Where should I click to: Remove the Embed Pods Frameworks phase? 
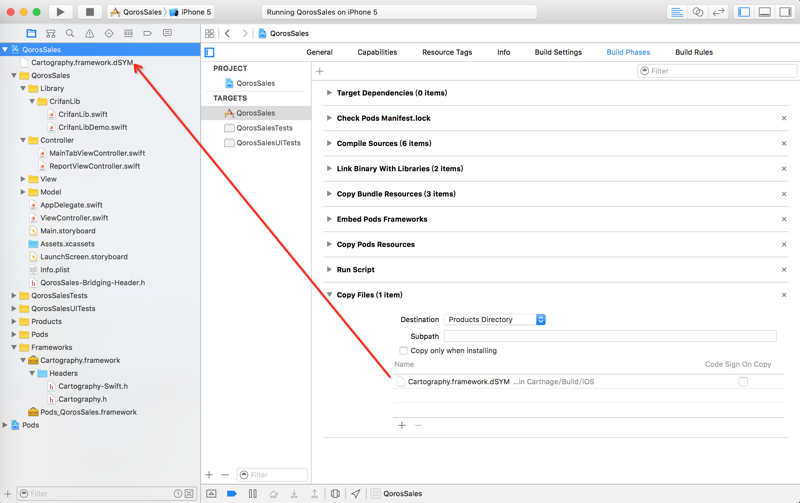pos(784,219)
